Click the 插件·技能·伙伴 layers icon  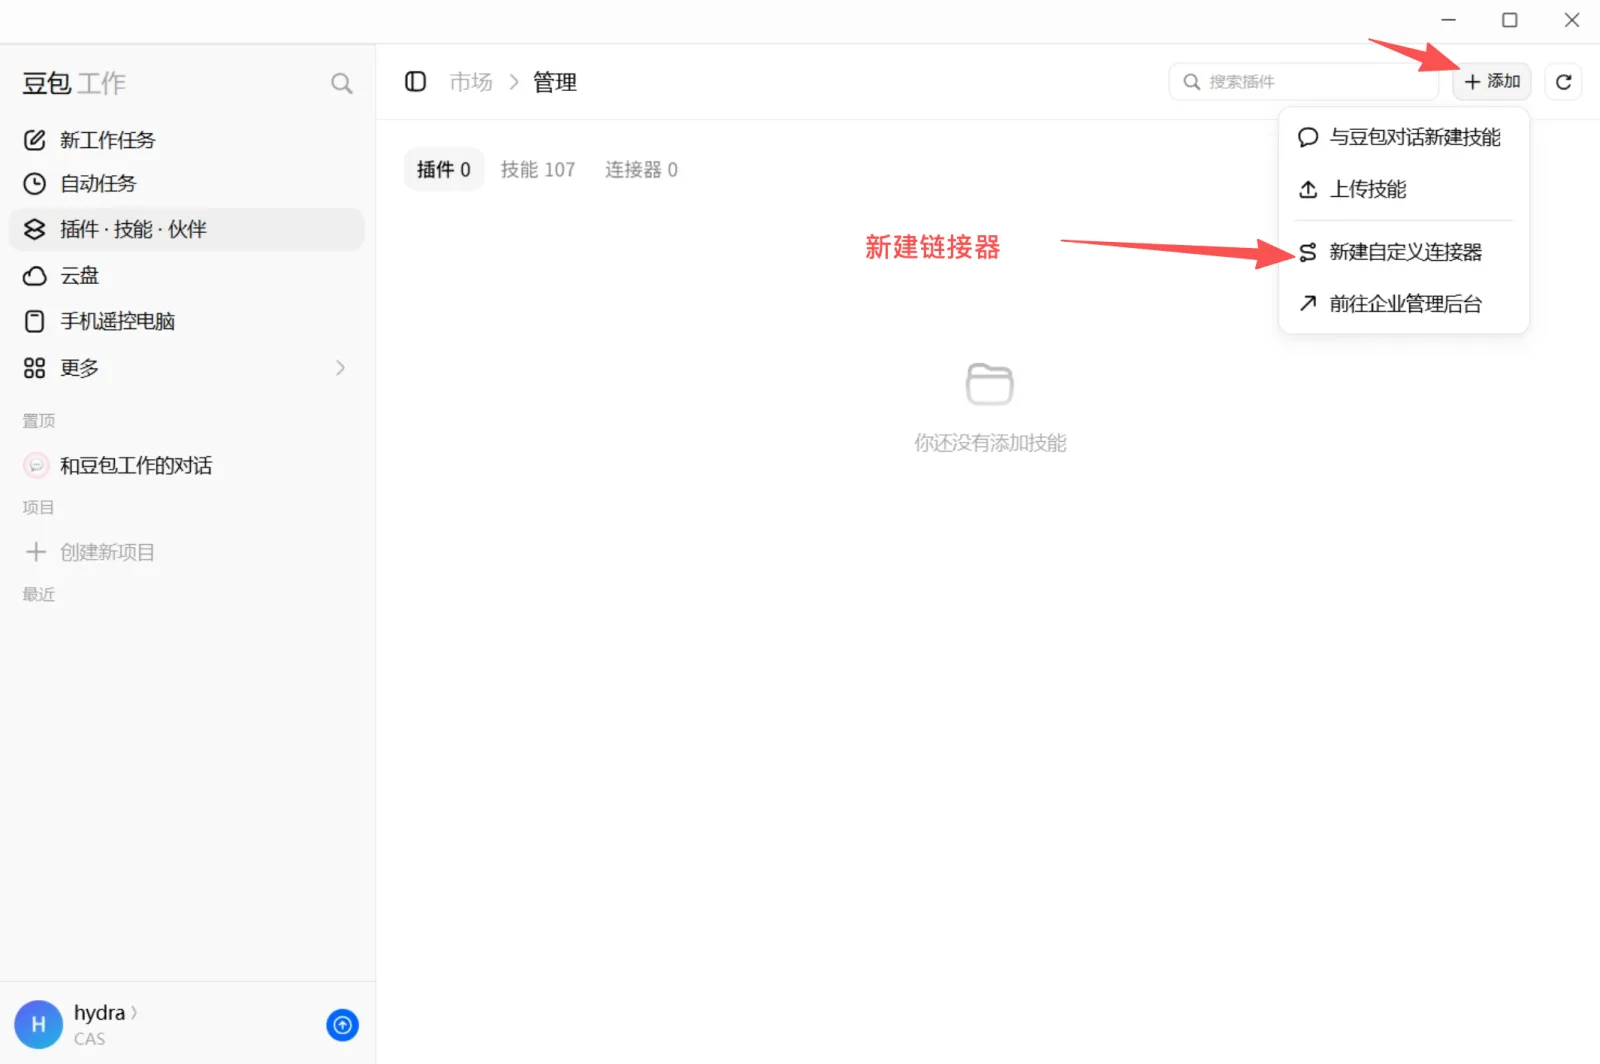[35, 230]
